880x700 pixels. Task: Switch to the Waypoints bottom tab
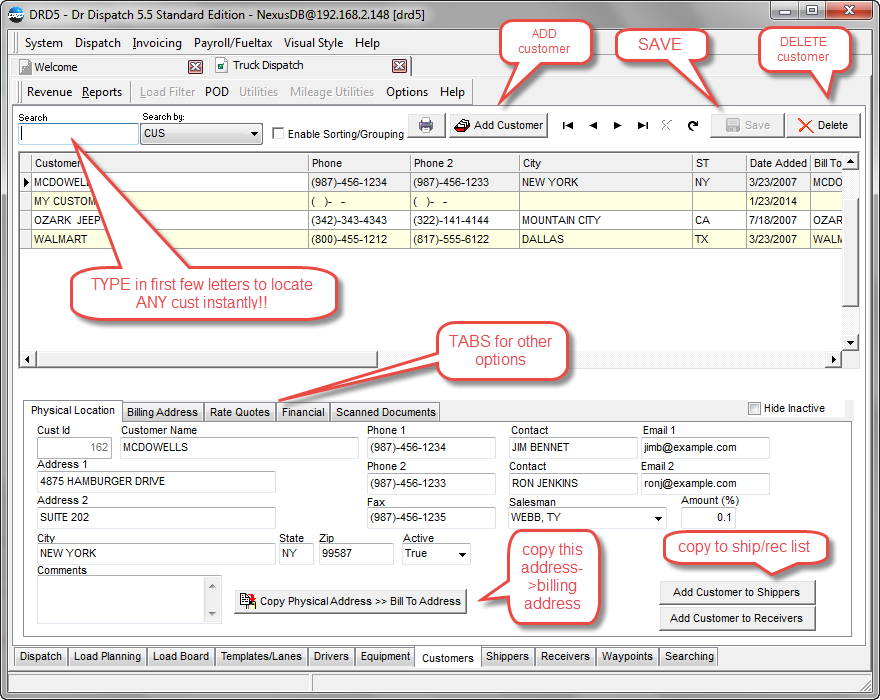pyautogui.click(x=627, y=656)
